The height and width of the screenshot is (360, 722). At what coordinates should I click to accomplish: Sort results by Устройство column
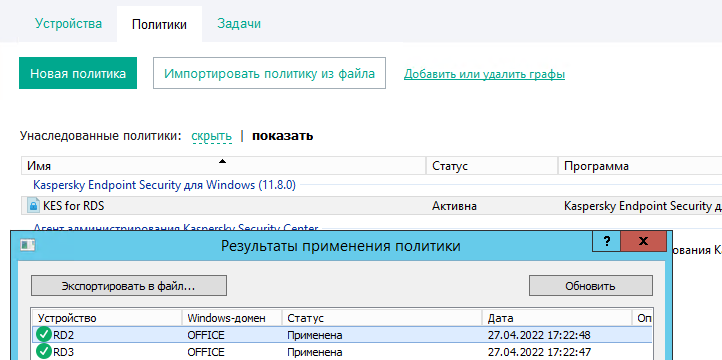[107, 318]
